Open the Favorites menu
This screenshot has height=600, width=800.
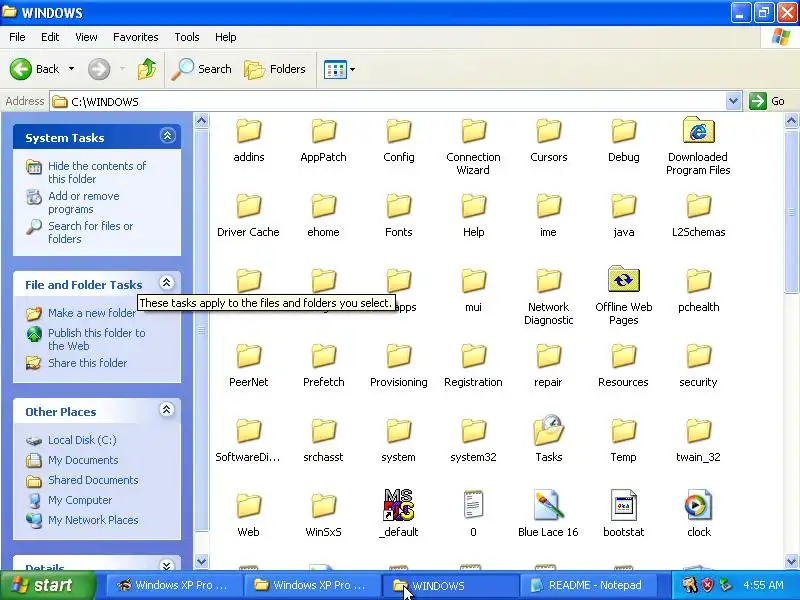pos(136,37)
